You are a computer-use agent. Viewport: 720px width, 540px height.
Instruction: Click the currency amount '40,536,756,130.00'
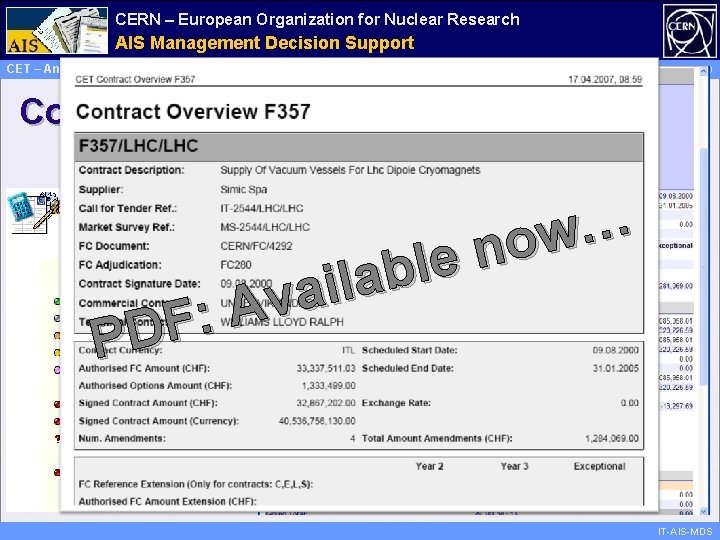317,421
